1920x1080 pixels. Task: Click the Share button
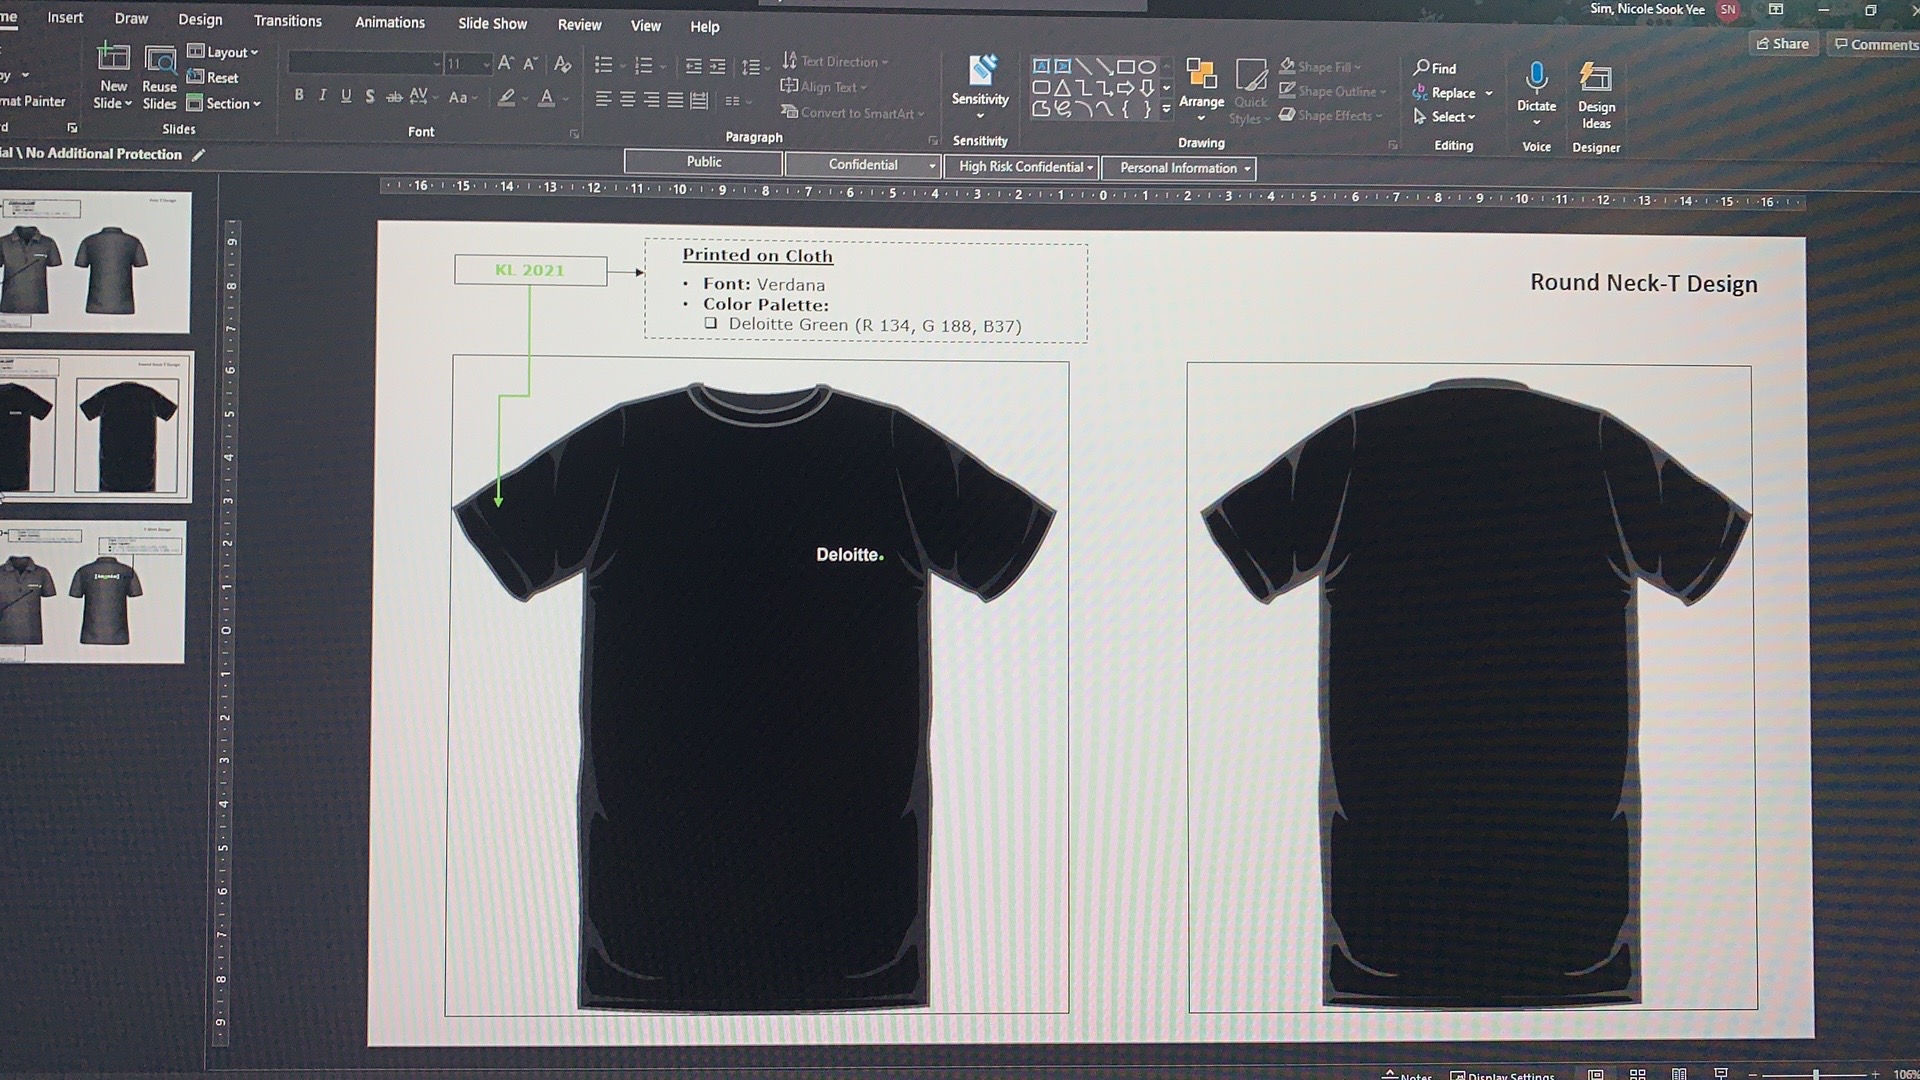point(1782,43)
